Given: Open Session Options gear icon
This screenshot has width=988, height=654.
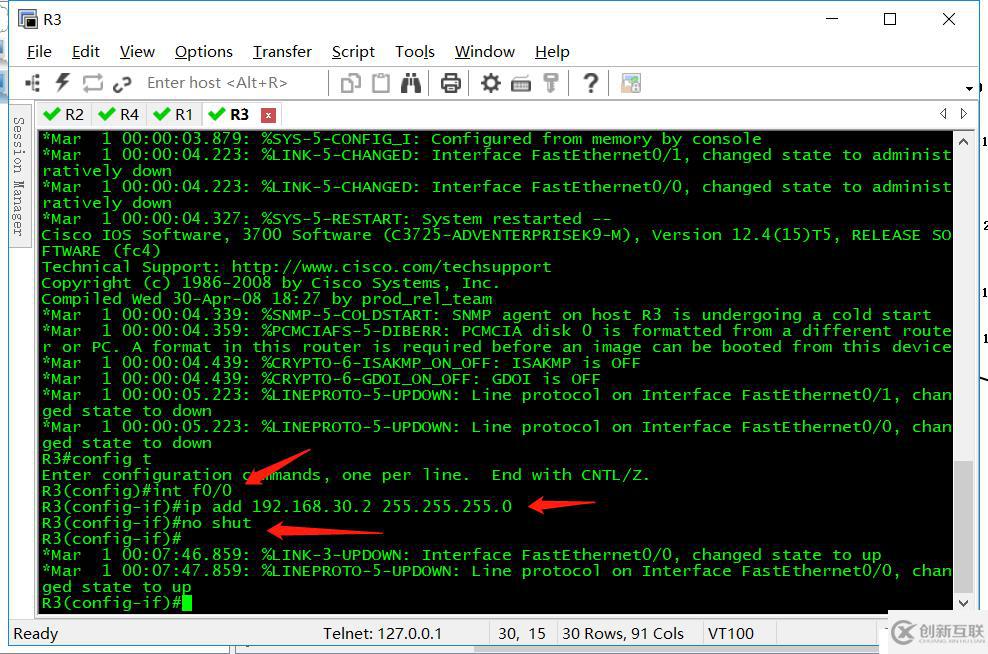Looking at the screenshot, I should (490, 83).
